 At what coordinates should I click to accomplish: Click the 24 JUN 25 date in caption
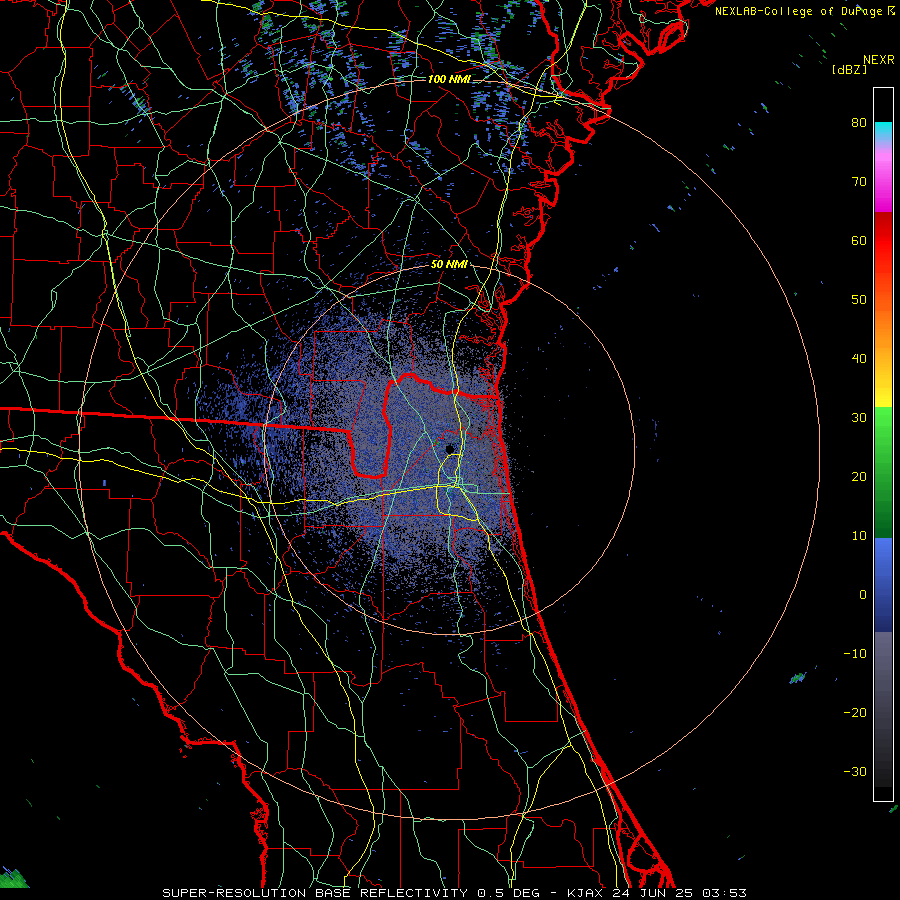pyautogui.click(x=654, y=893)
